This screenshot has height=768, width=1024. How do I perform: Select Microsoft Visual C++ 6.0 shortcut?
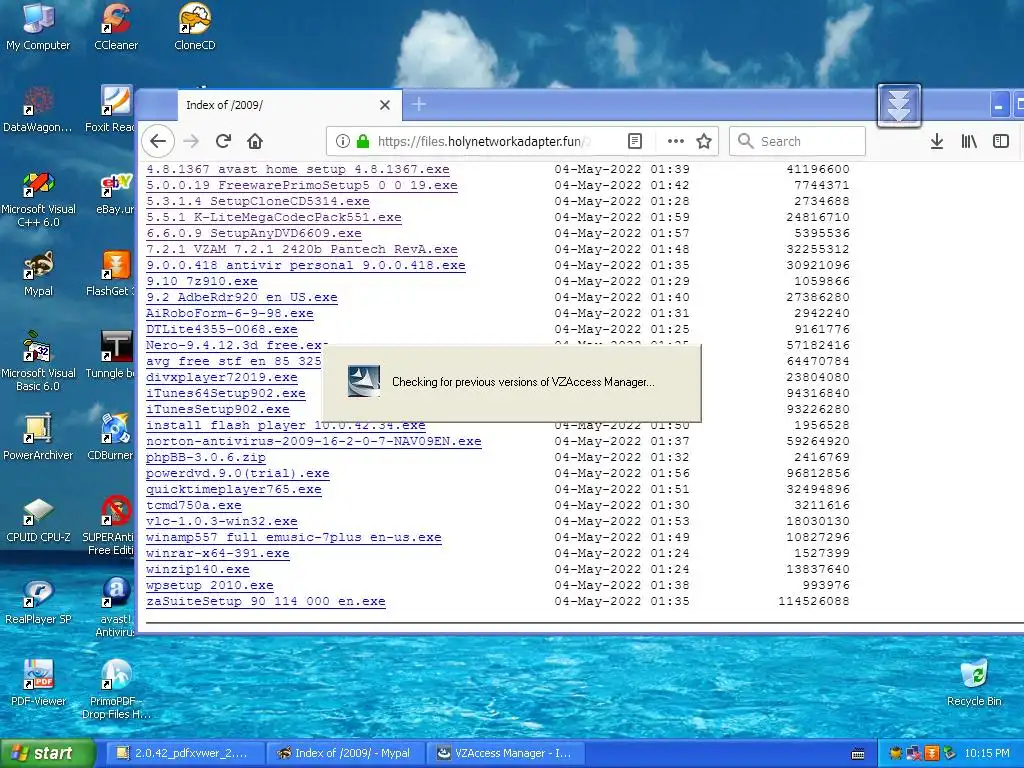[x=38, y=199]
